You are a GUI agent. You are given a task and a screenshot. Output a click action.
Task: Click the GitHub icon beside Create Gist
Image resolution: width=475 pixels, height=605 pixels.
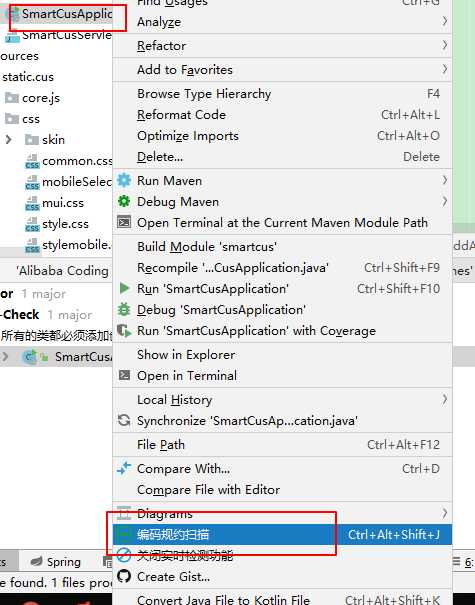(x=124, y=576)
